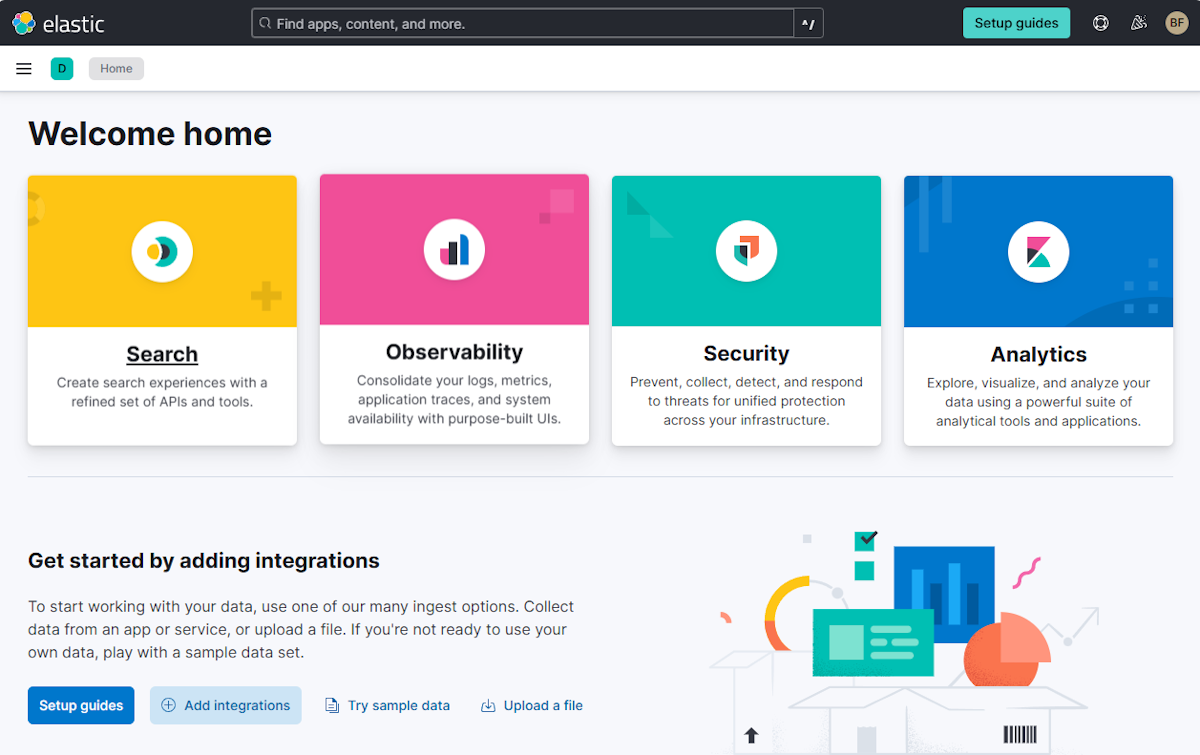The image size is (1200, 755).
Task: Open the keyboard shortcut icon beside search bar
Action: 808,22
